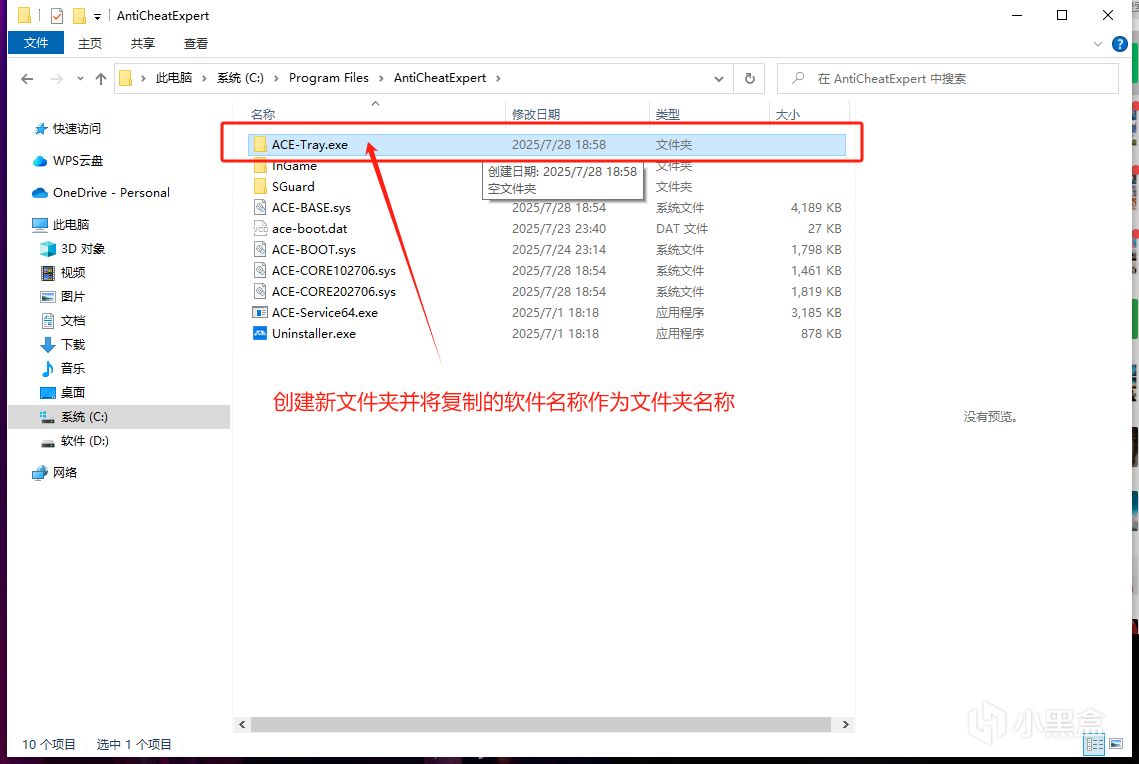This screenshot has height=764, width=1139.
Task: Expand the chevron after AntiCheatExpert breadcrumb
Action: [x=498, y=78]
